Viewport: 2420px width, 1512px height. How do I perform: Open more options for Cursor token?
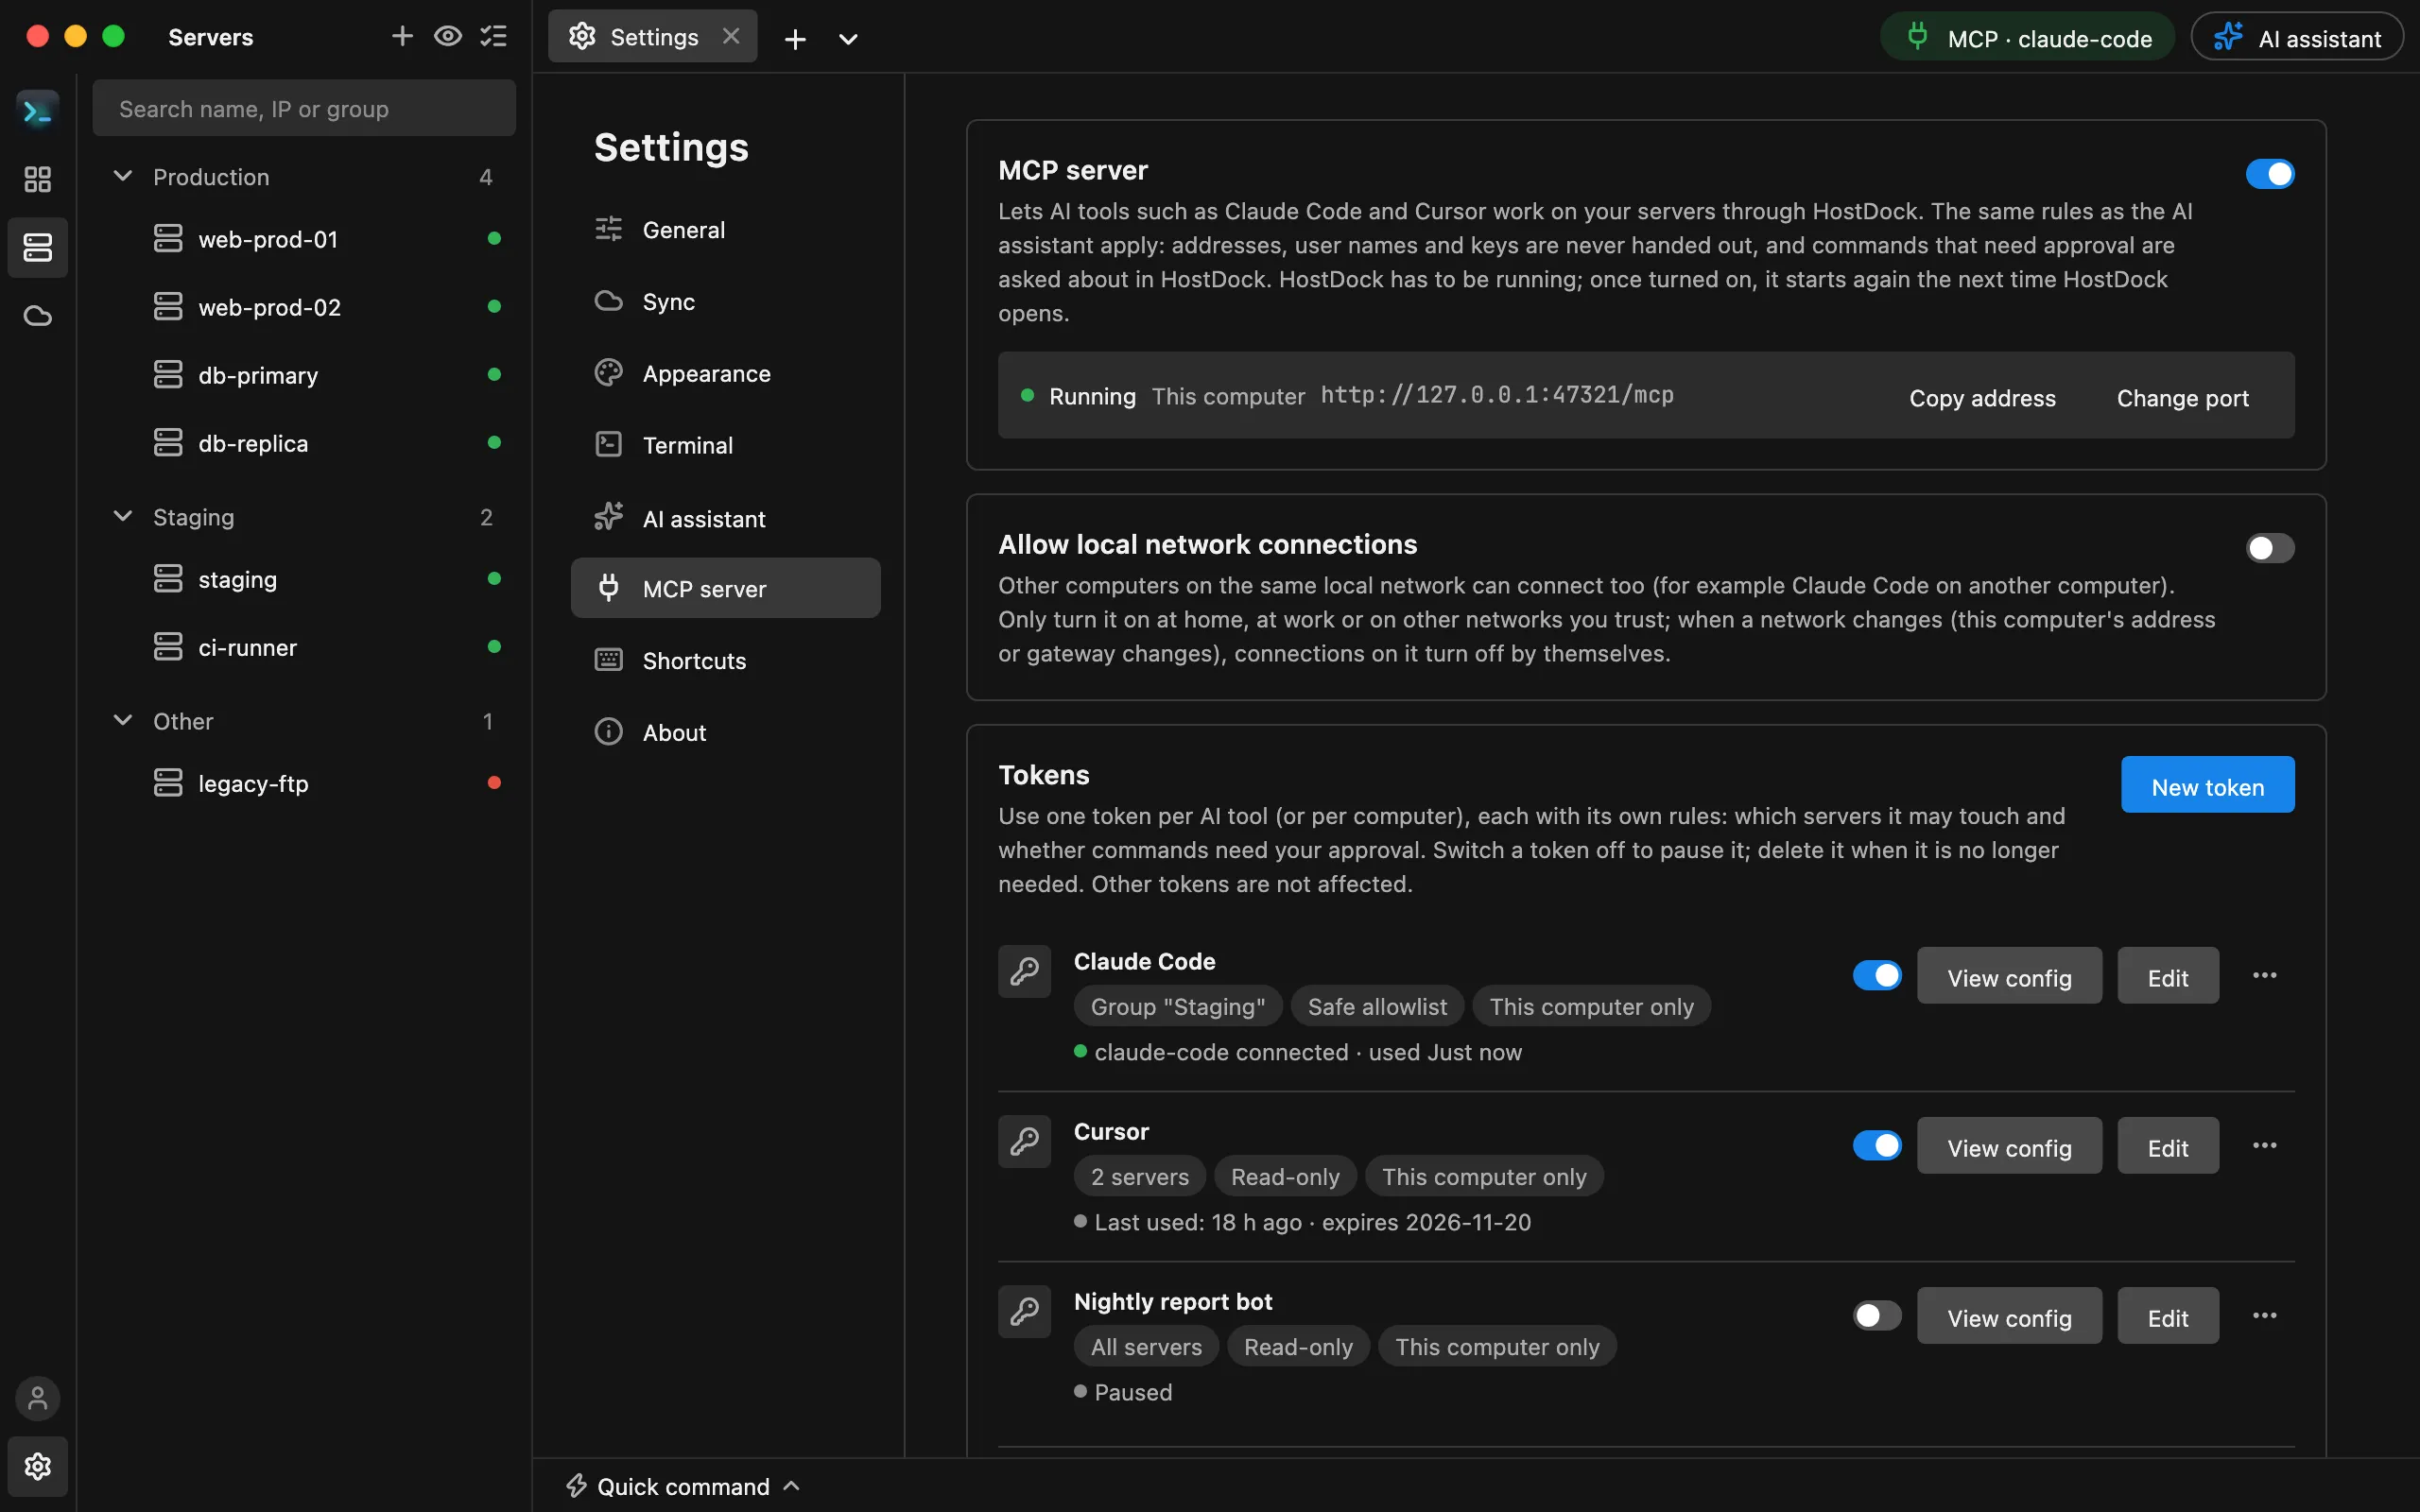click(2264, 1145)
